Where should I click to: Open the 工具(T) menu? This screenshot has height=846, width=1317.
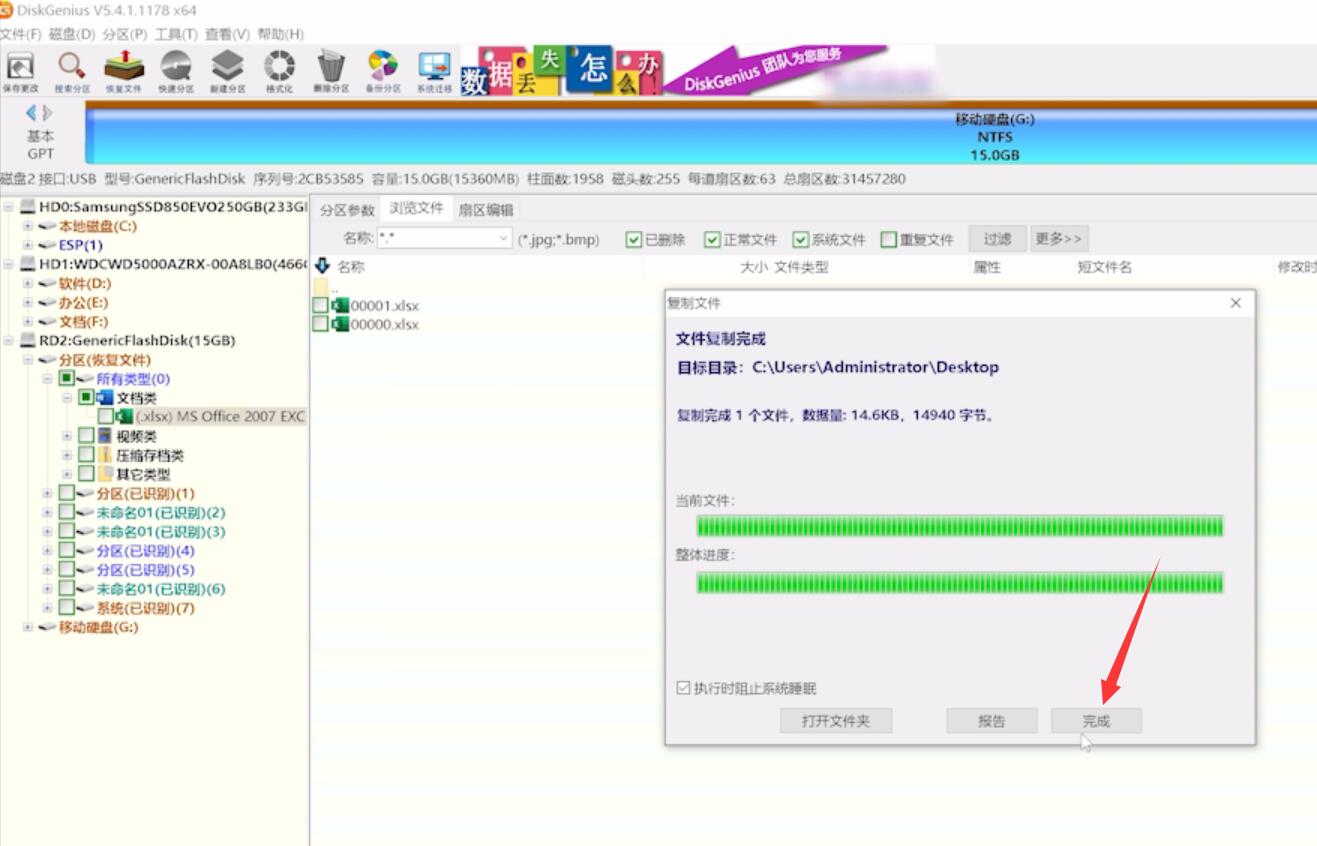point(176,34)
